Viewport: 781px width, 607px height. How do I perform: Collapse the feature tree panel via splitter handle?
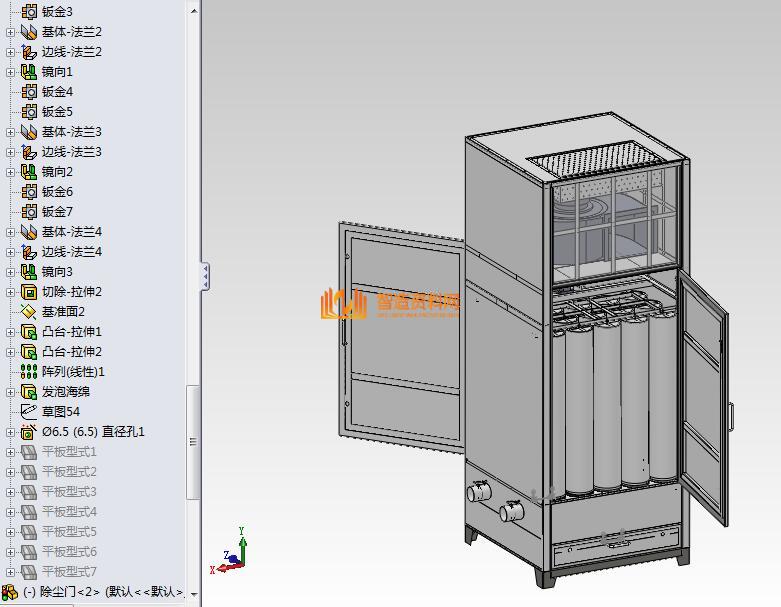(x=205, y=276)
